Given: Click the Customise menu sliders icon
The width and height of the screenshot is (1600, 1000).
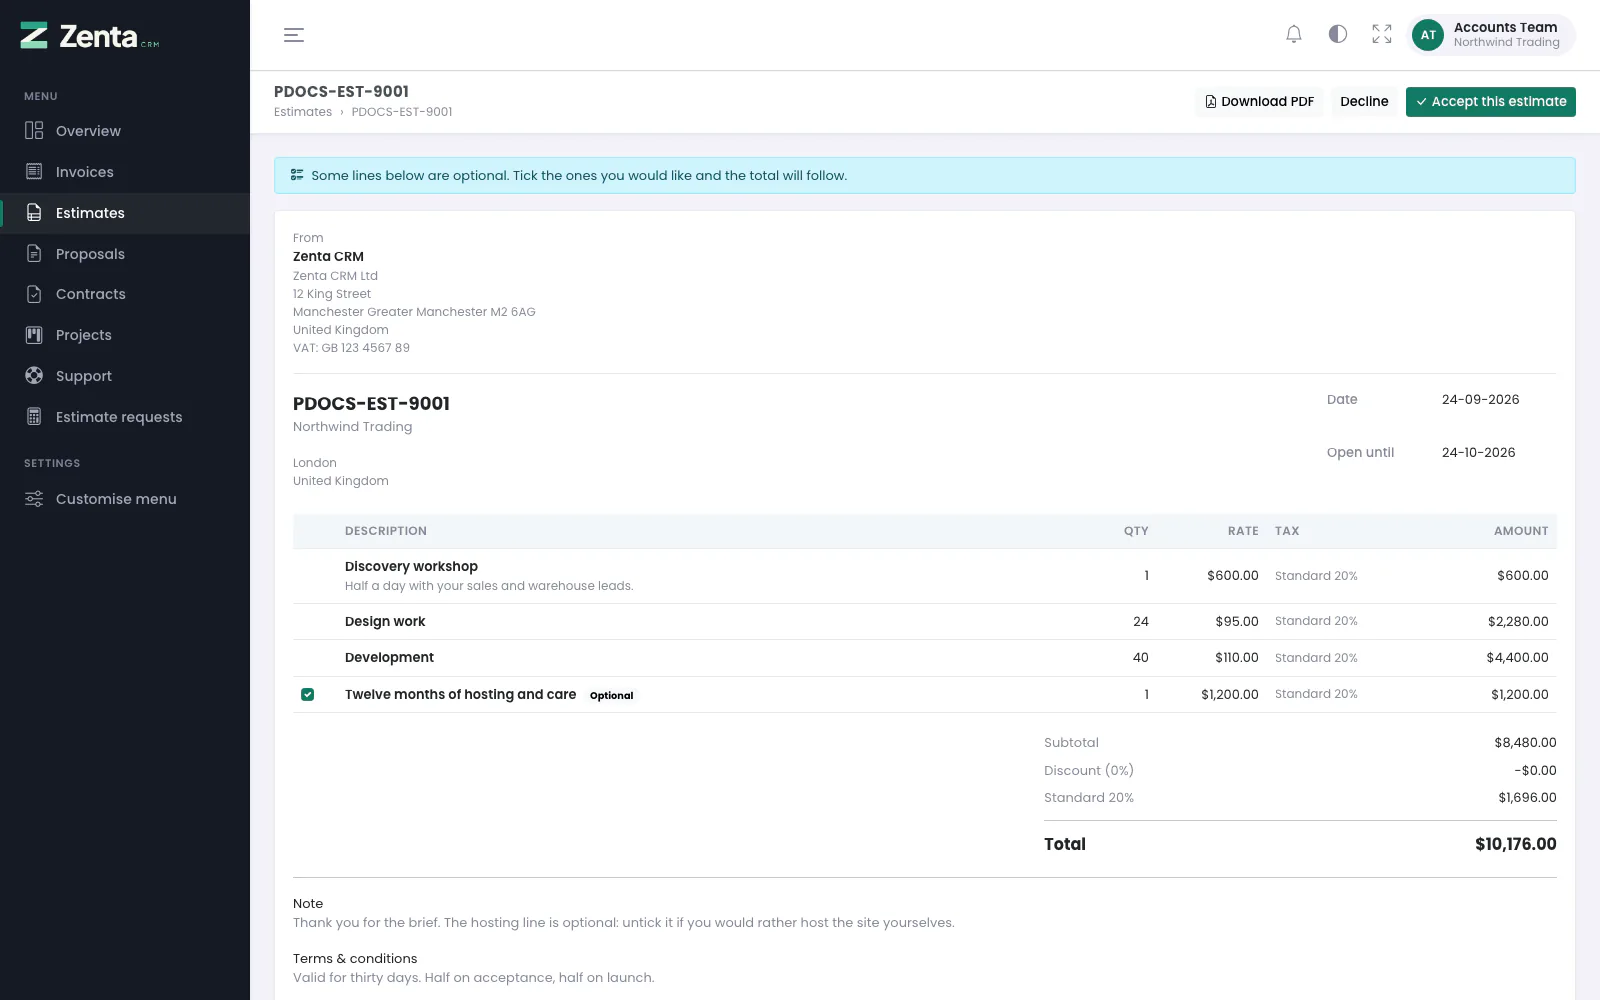Looking at the screenshot, I should coord(34,499).
